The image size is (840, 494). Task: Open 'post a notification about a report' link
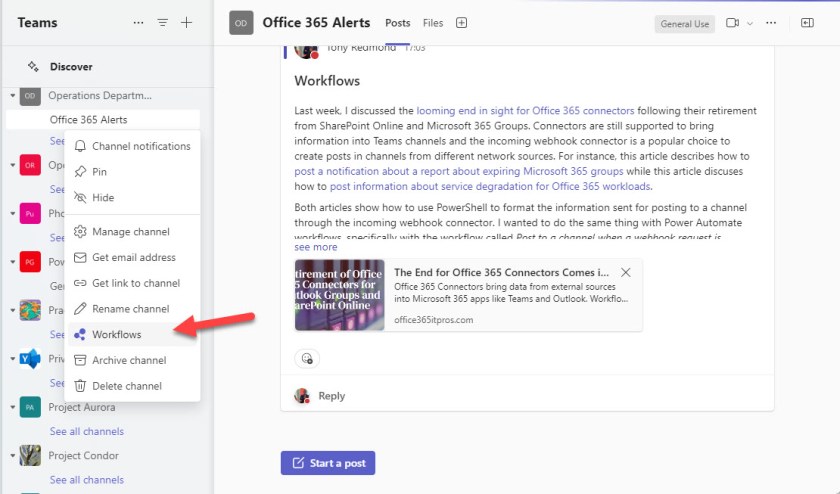[x=459, y=171]
